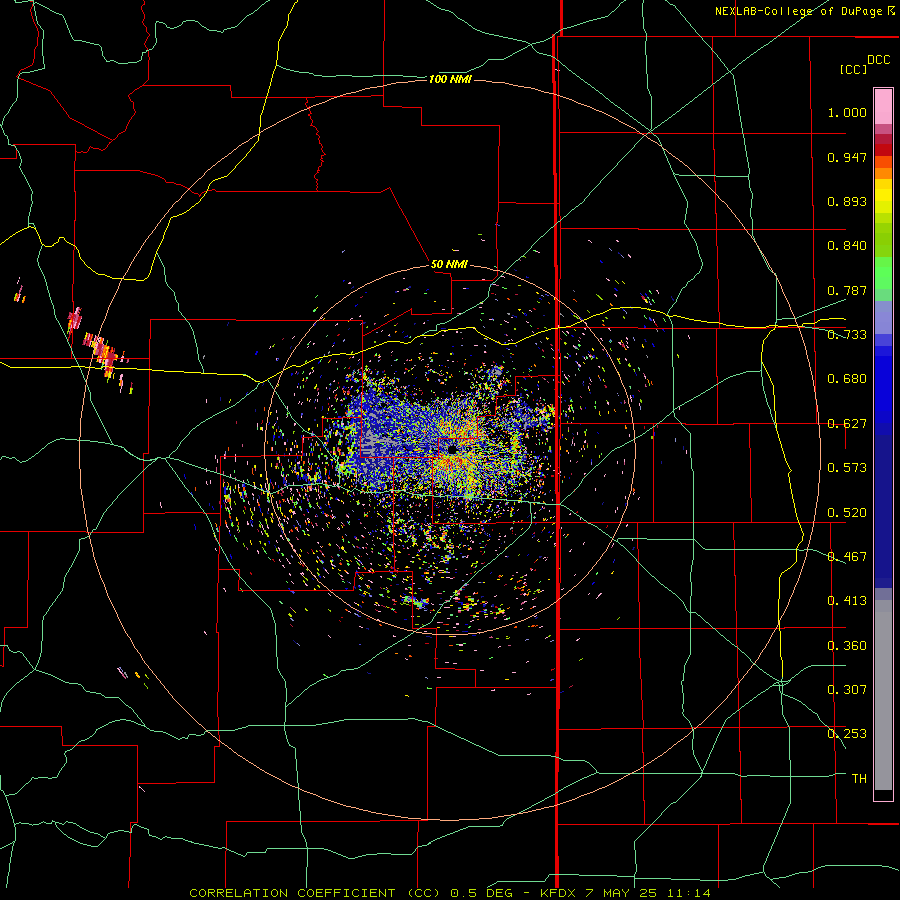Click the 100 NMI range ring label
The width and height of the screenshot is (900, 900).
450,79
